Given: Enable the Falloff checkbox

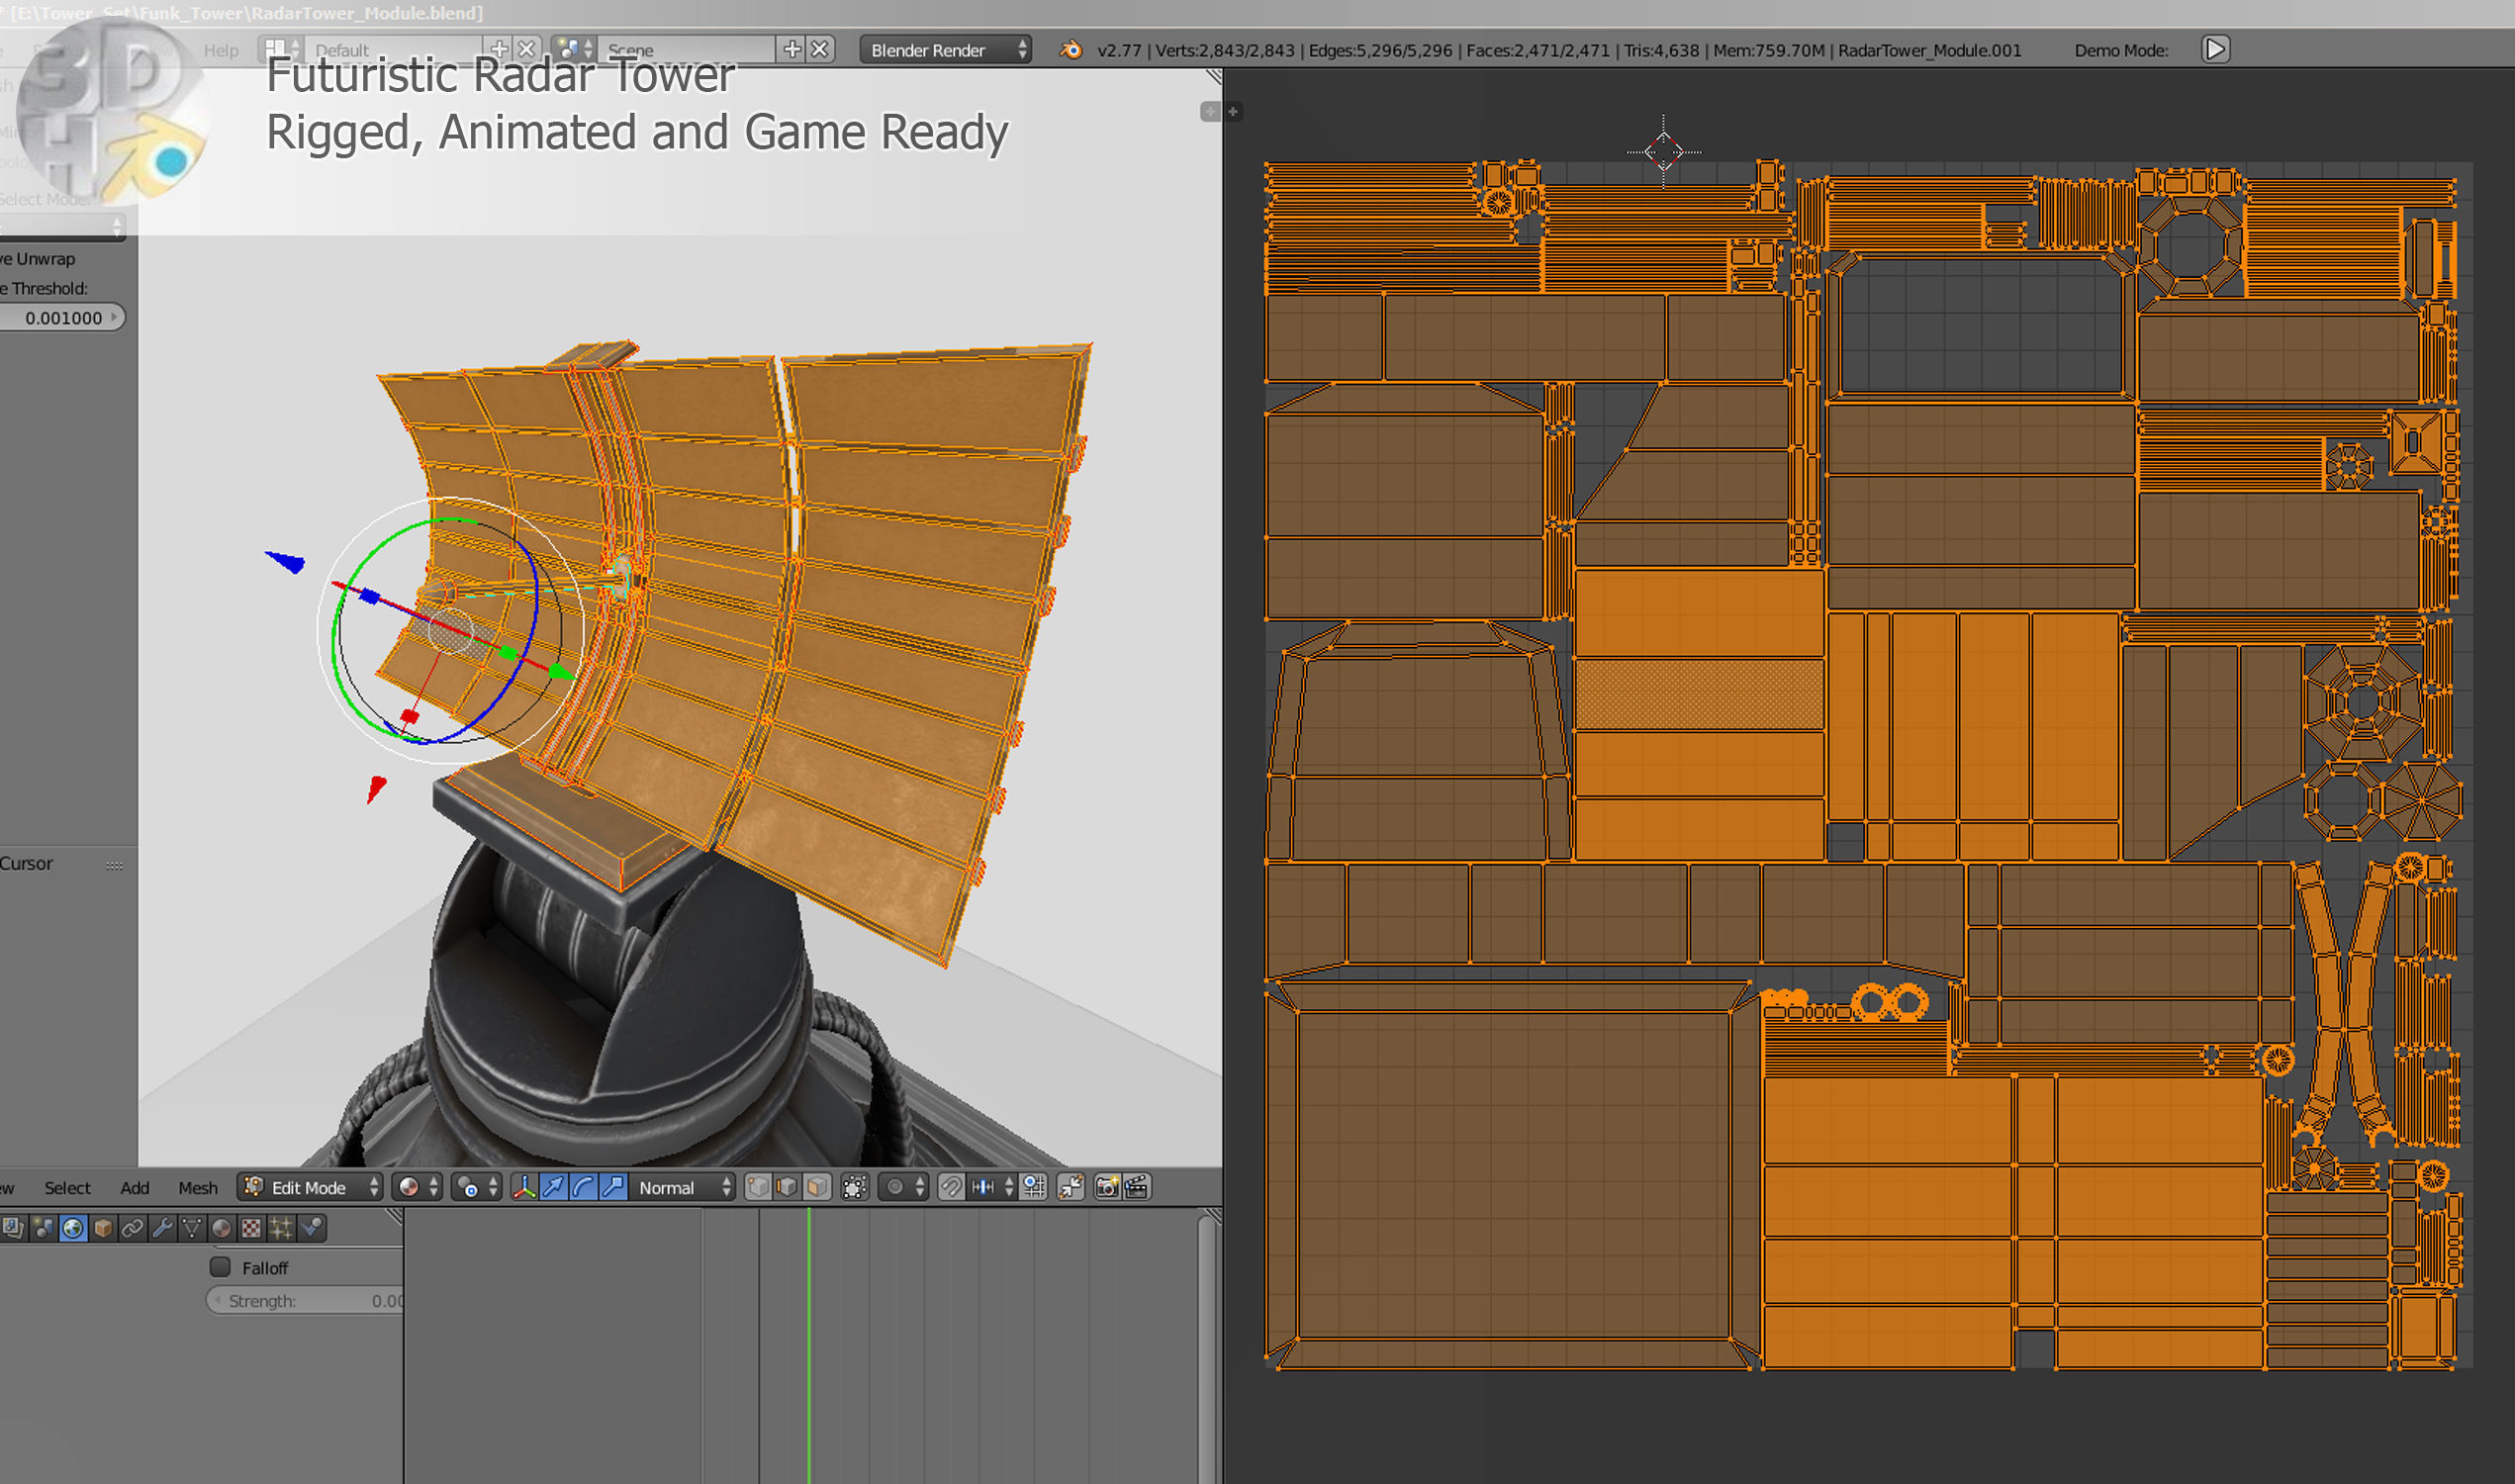Looking at the screenshot, I should tap(220, 1267).
